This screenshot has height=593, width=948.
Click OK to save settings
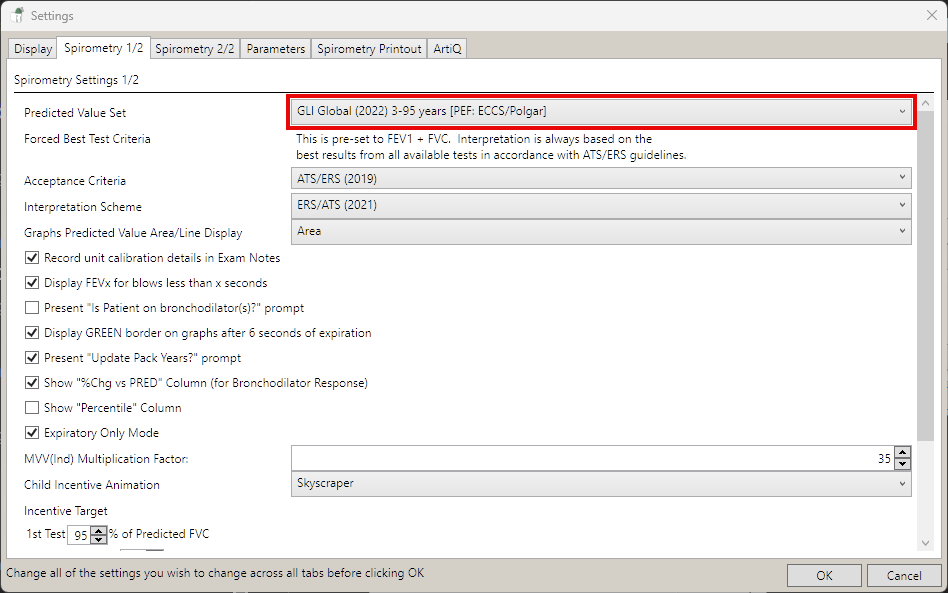click(824, 576)
